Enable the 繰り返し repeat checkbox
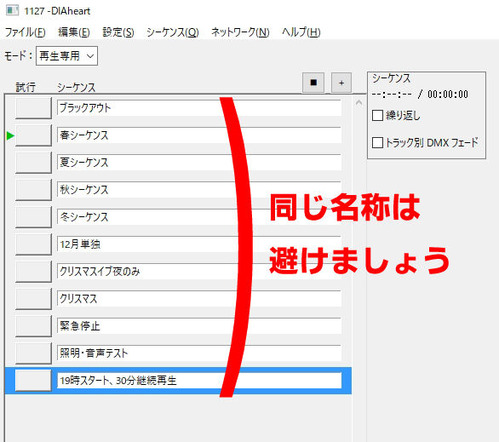 (x=377, y=116)
